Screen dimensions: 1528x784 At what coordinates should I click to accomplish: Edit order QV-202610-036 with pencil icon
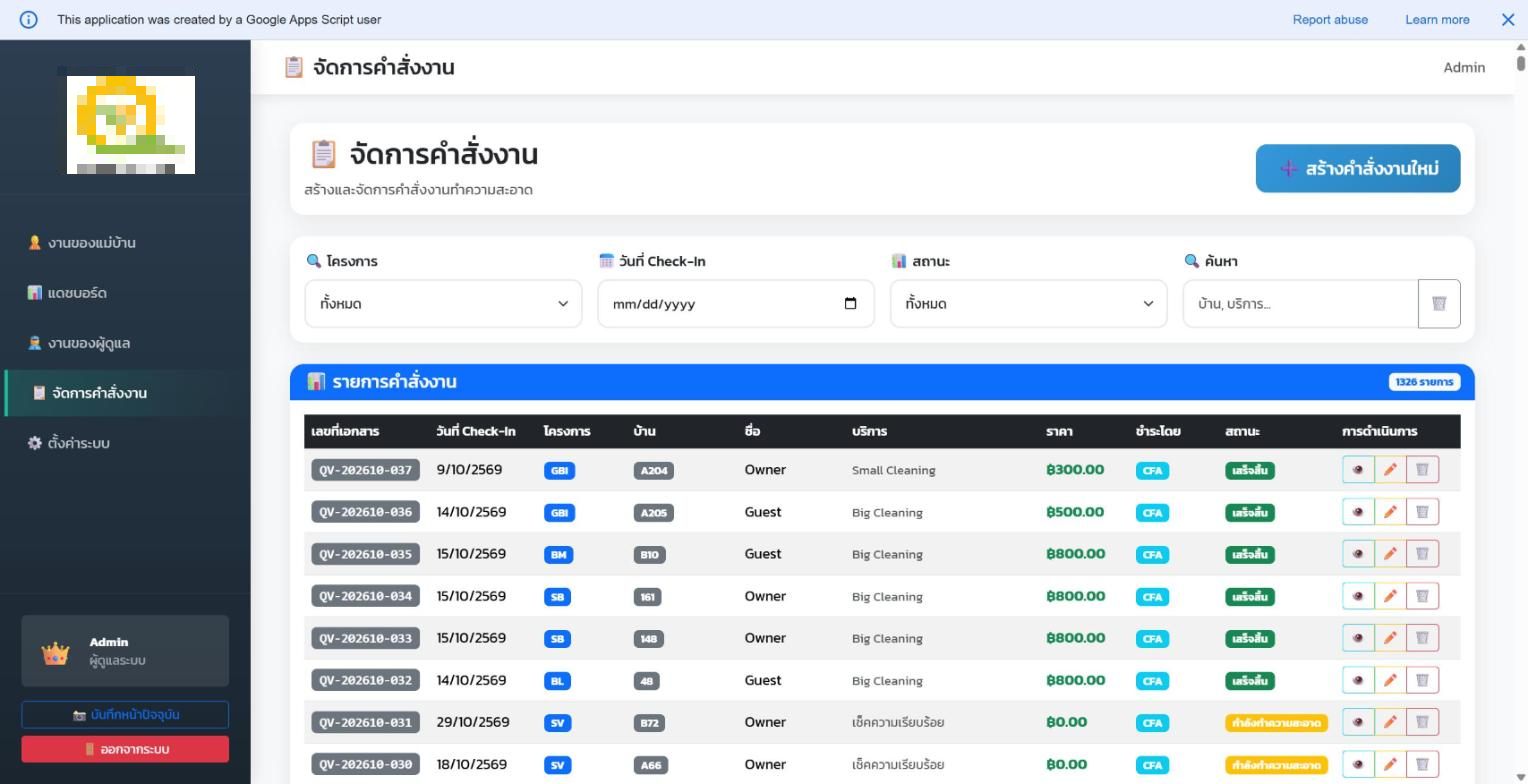[x=1390, y=512]
